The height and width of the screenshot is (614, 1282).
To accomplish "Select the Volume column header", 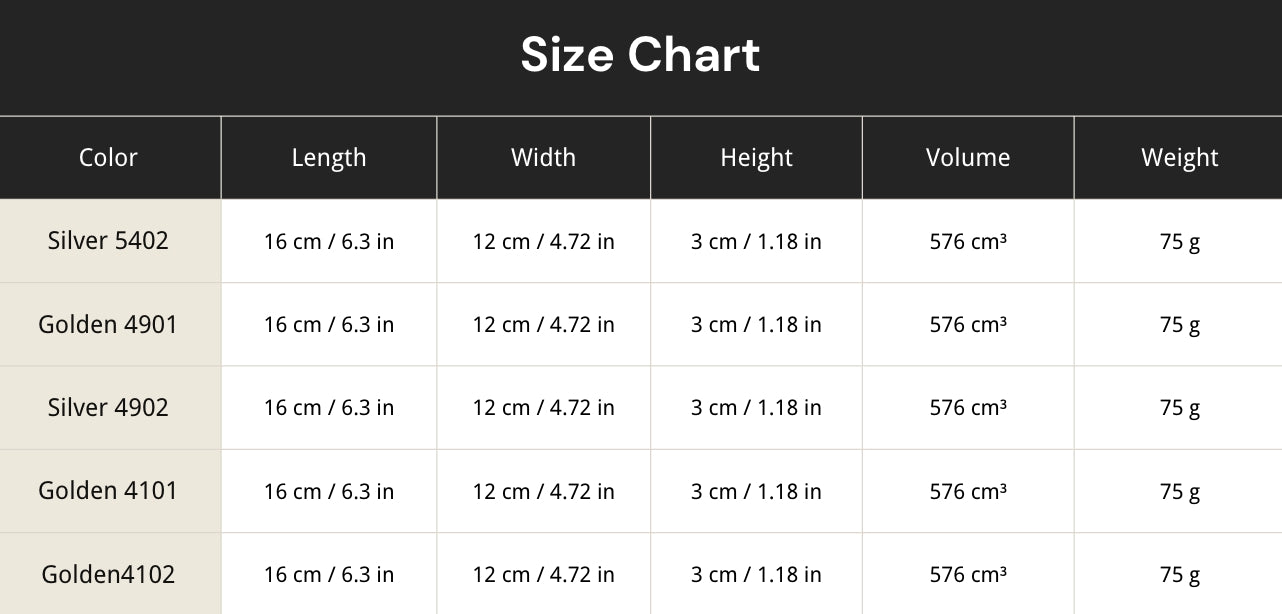I will [968, 157].
